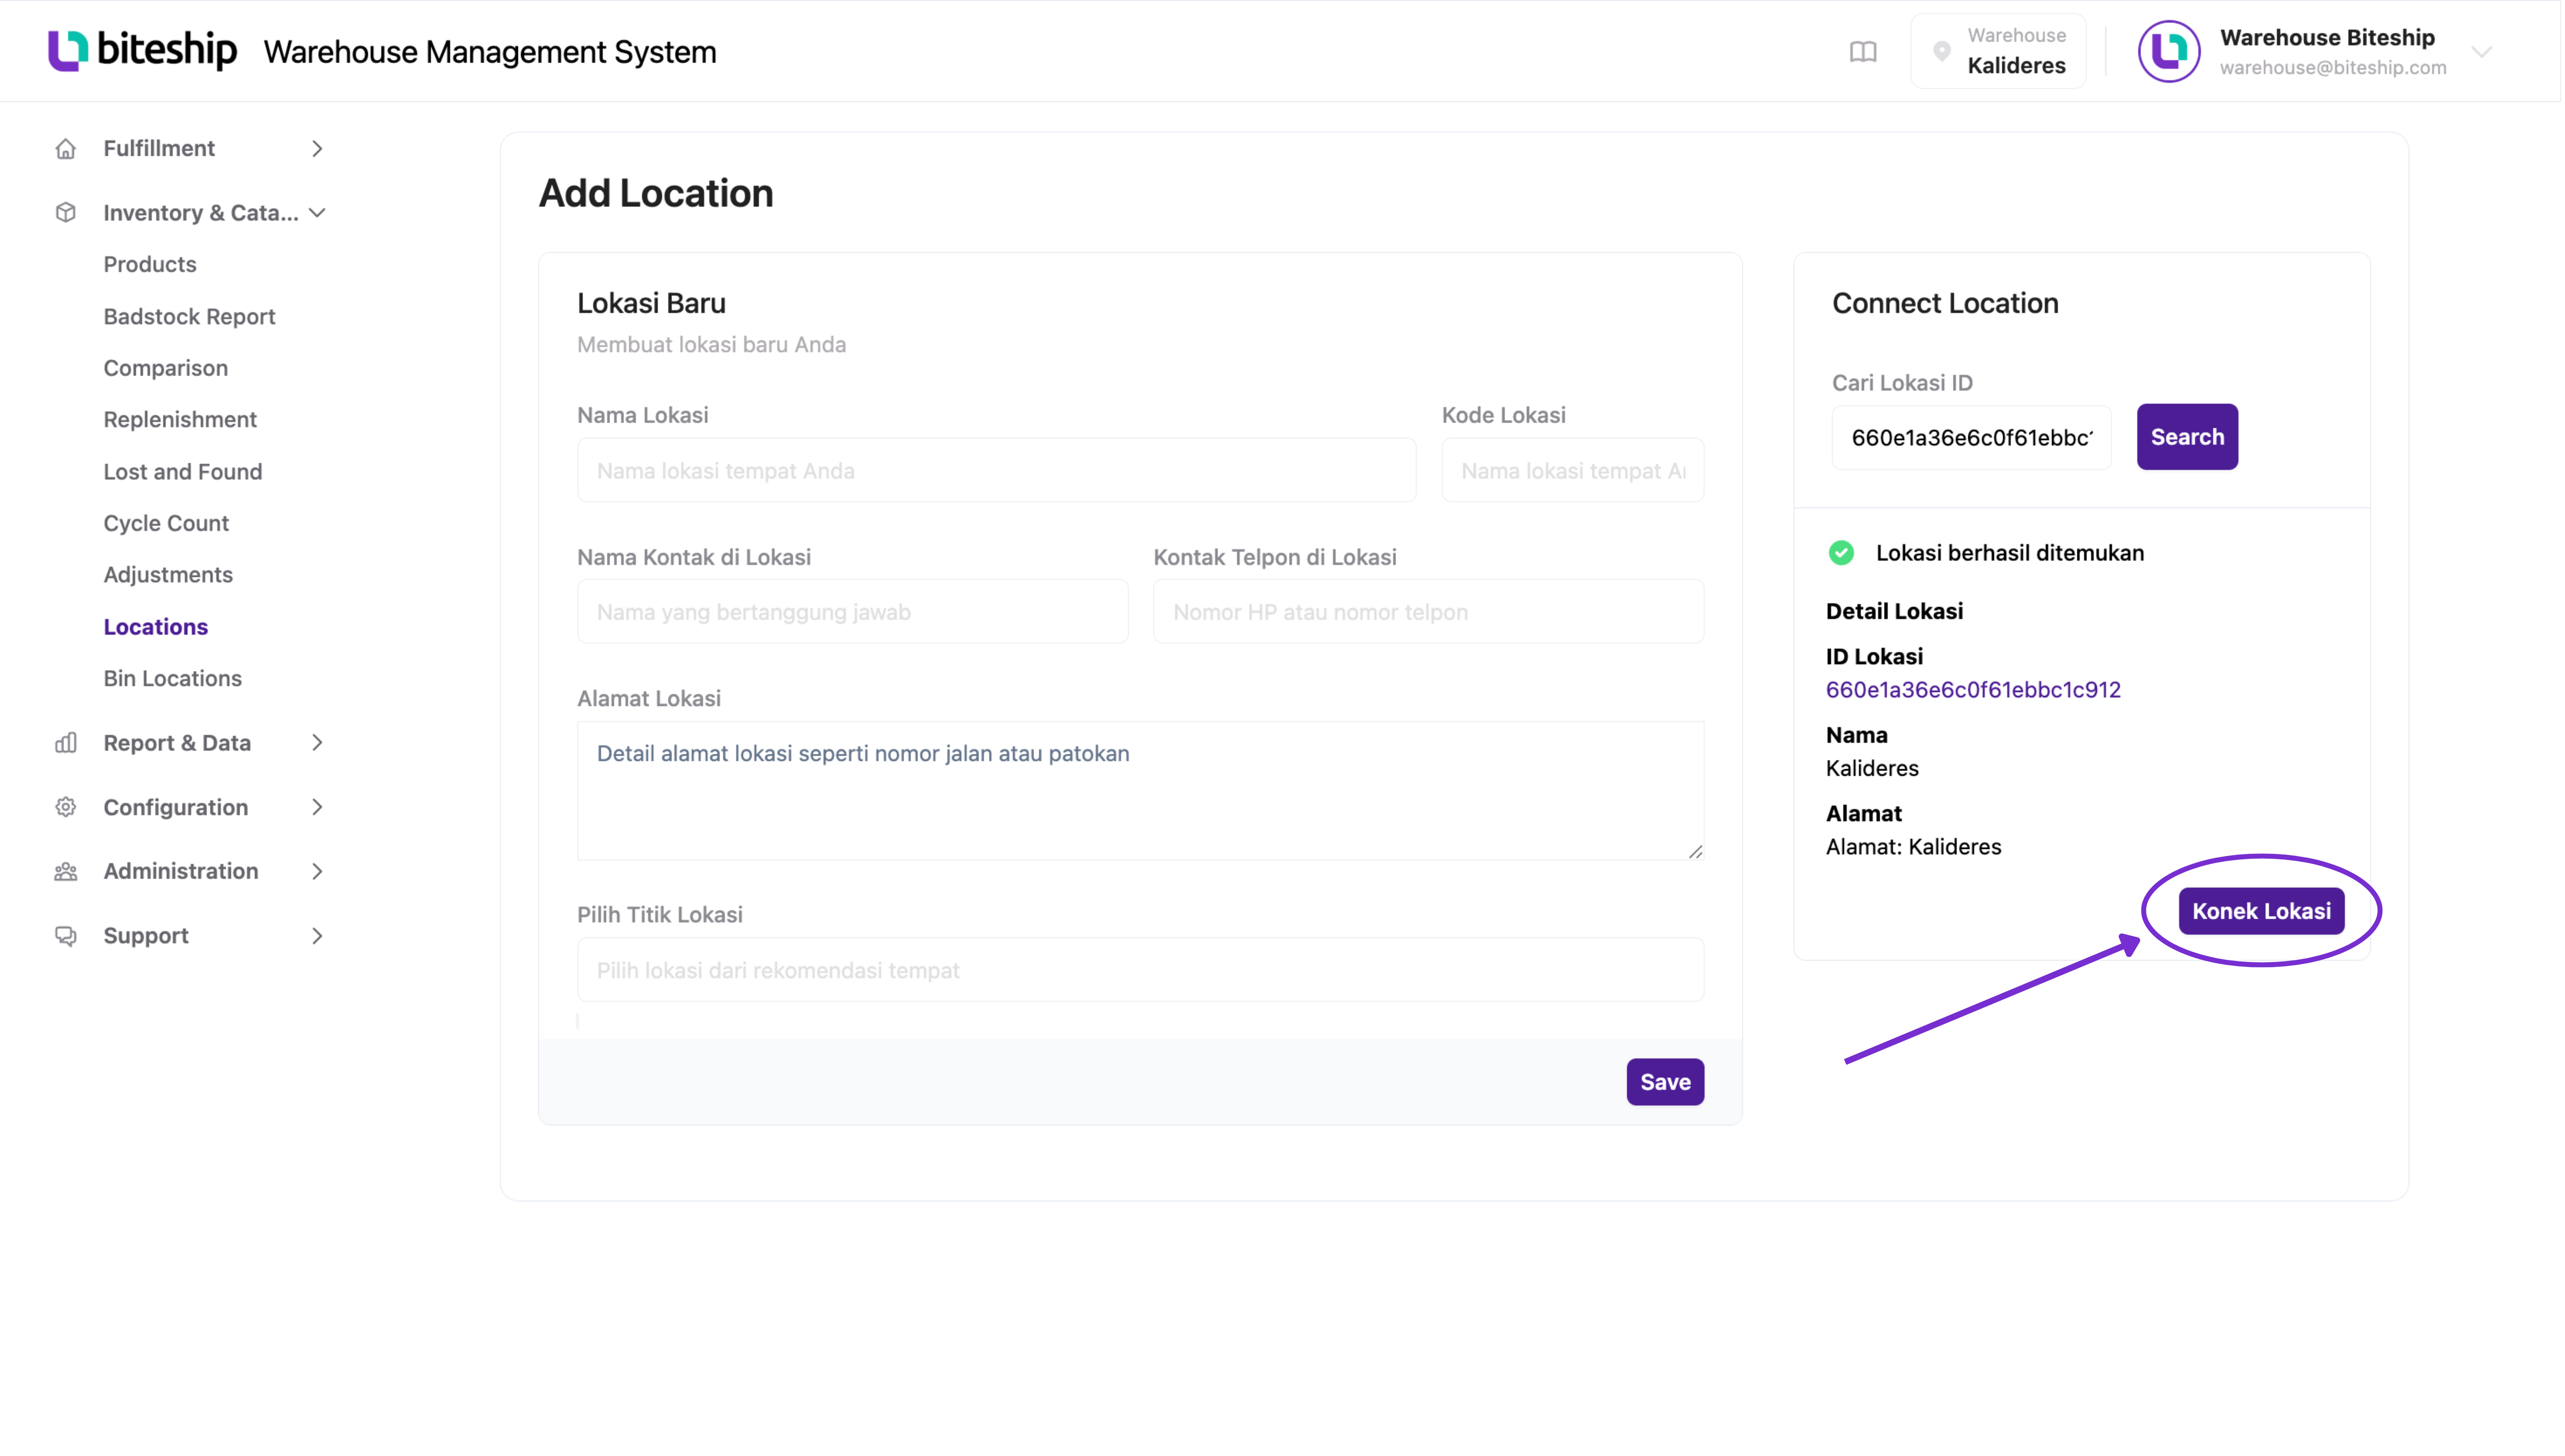
Task: Select Locations in the sidebar
Action: click(x=156, y=627)
